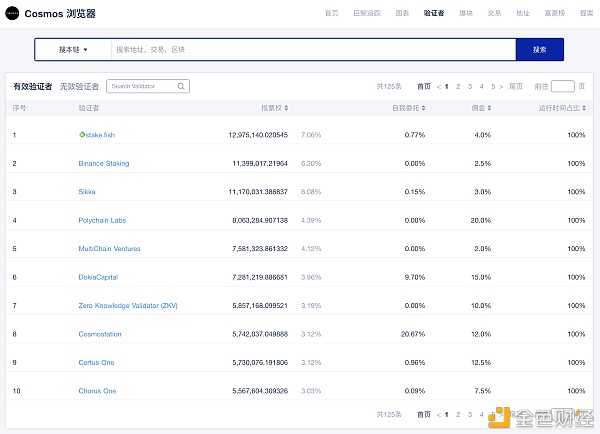Click the stake.fish validator logo icon

(x=82, y=134)
